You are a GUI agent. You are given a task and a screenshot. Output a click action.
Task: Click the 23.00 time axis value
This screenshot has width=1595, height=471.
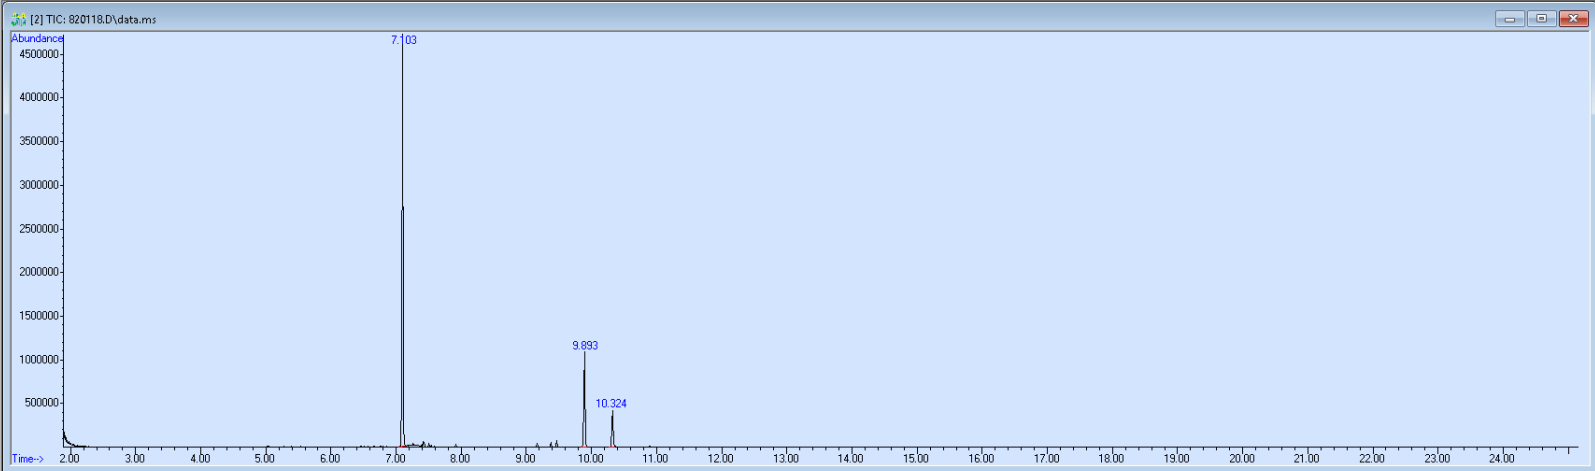point(1436,459)
